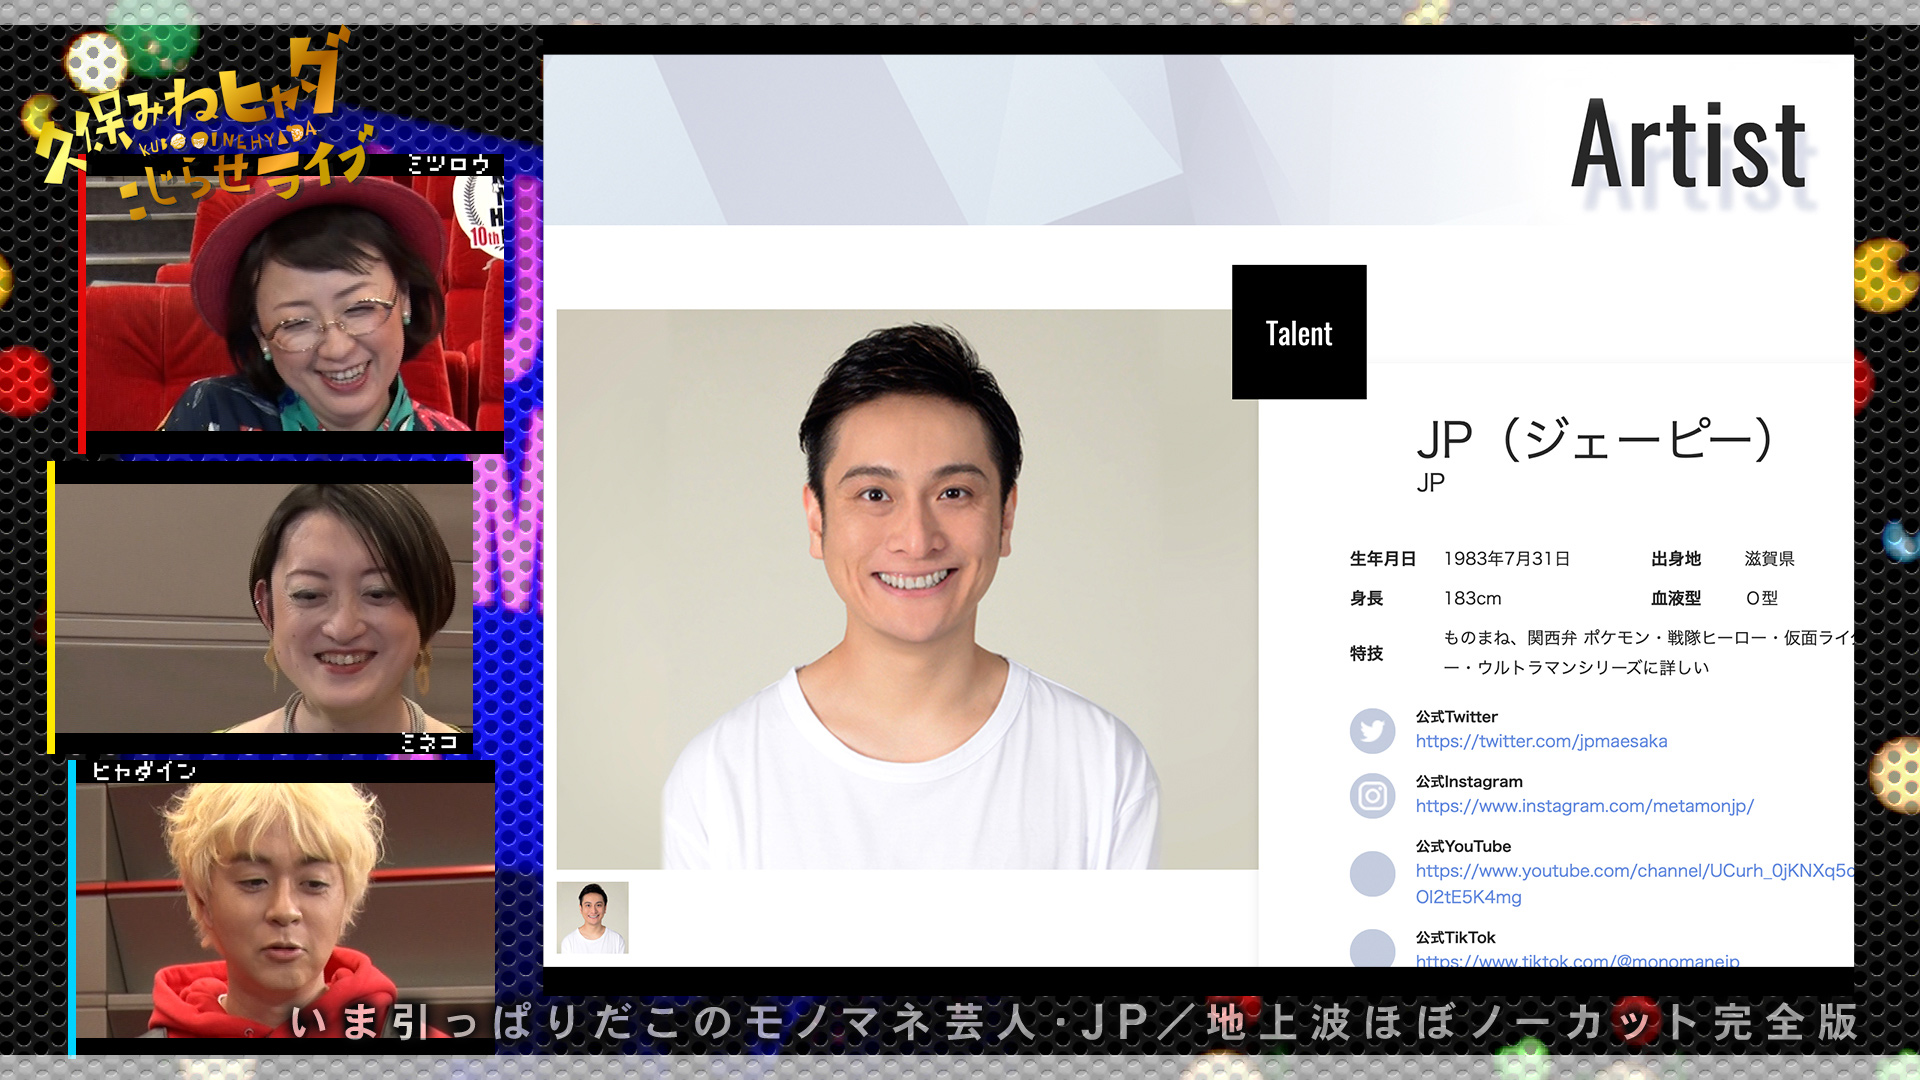Click the grey circle beside 公式TikTok

tap(1372, 948)
